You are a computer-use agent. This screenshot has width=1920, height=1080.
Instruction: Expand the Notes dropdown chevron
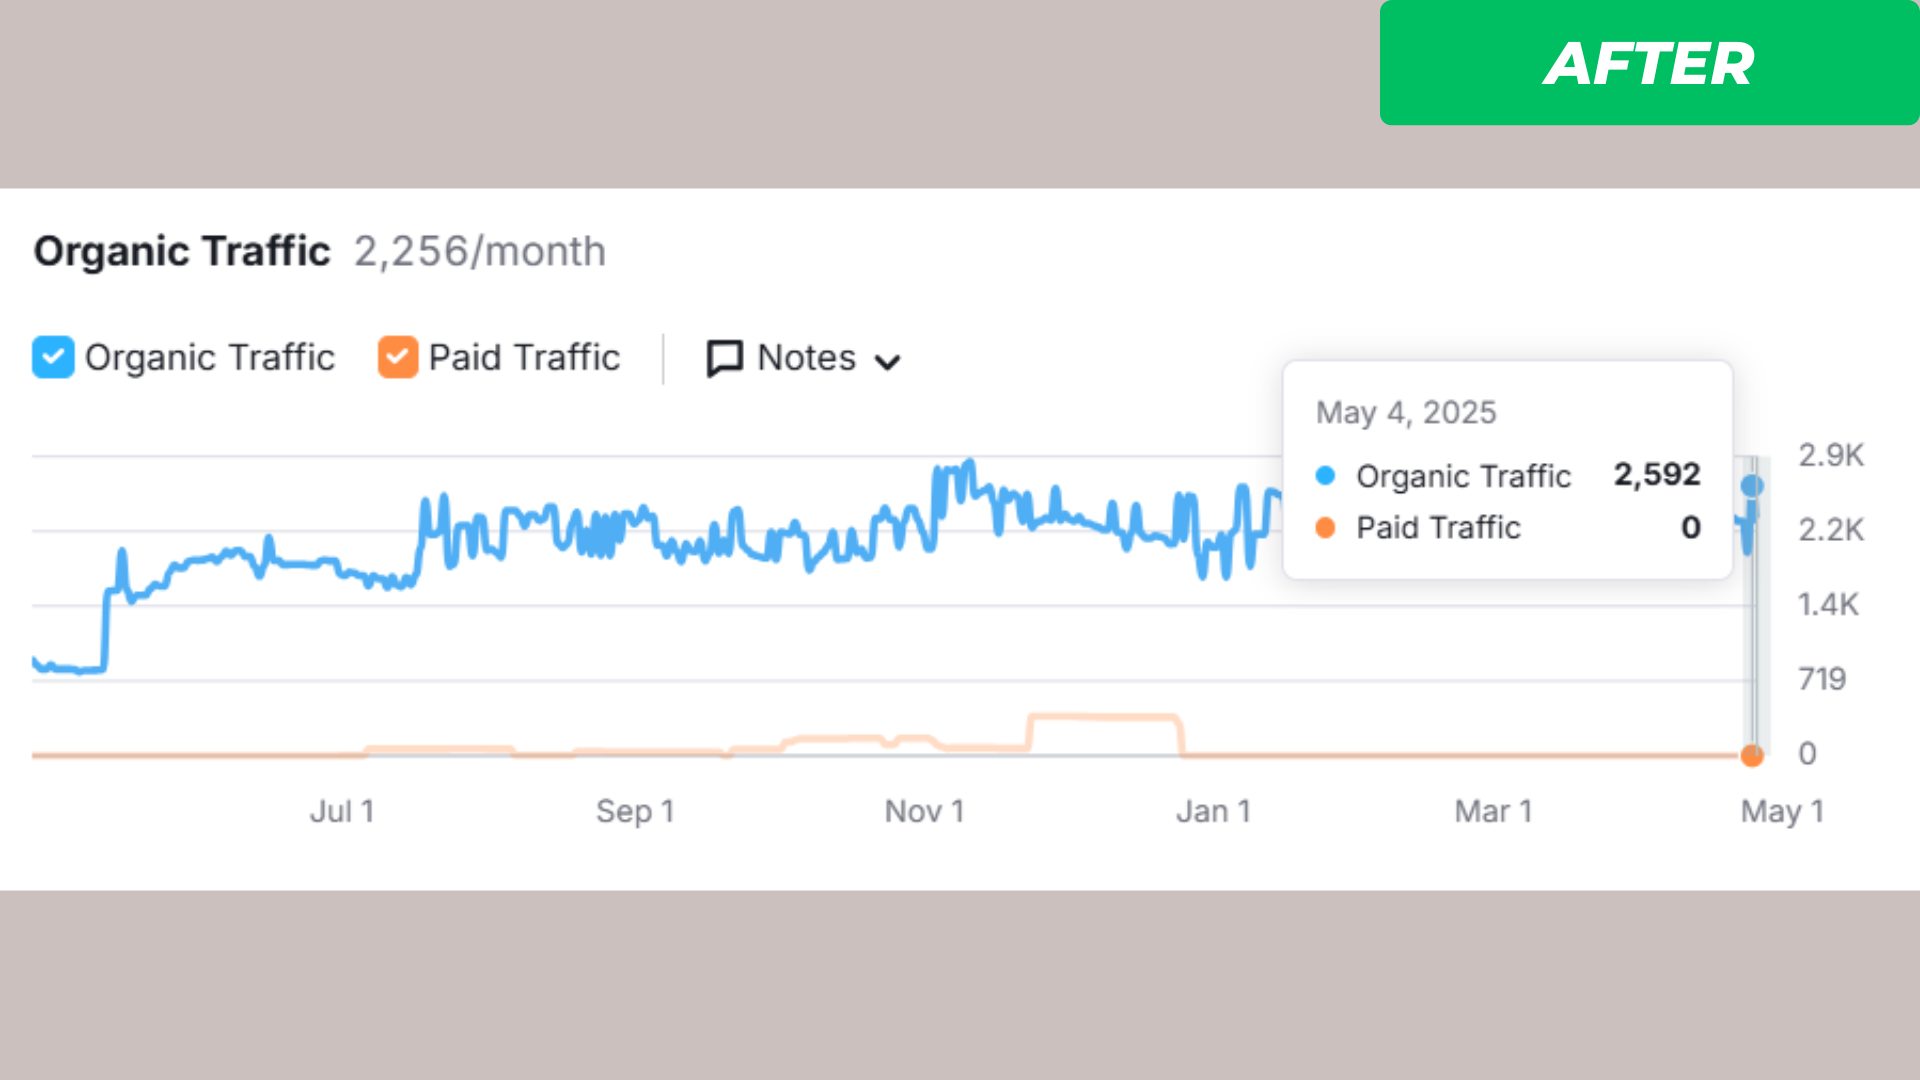[x=887, y=361]
